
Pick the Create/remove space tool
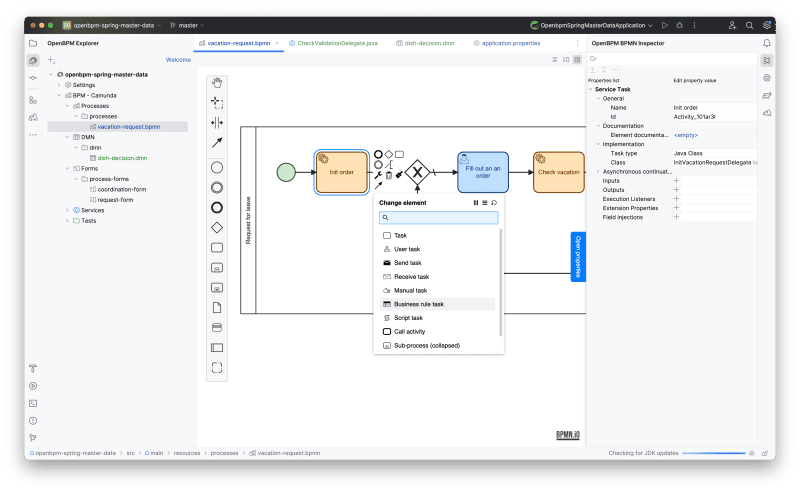point(217,122)
